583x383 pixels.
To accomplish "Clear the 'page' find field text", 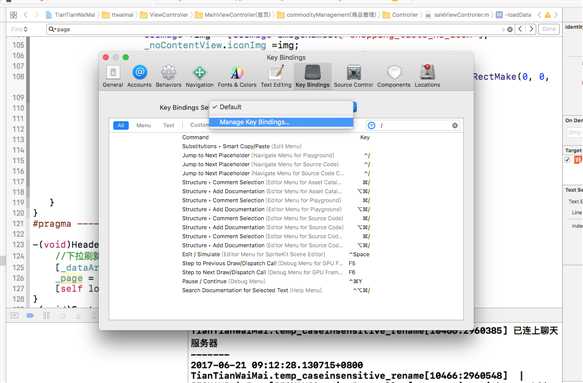I will (x=510, y=29).
